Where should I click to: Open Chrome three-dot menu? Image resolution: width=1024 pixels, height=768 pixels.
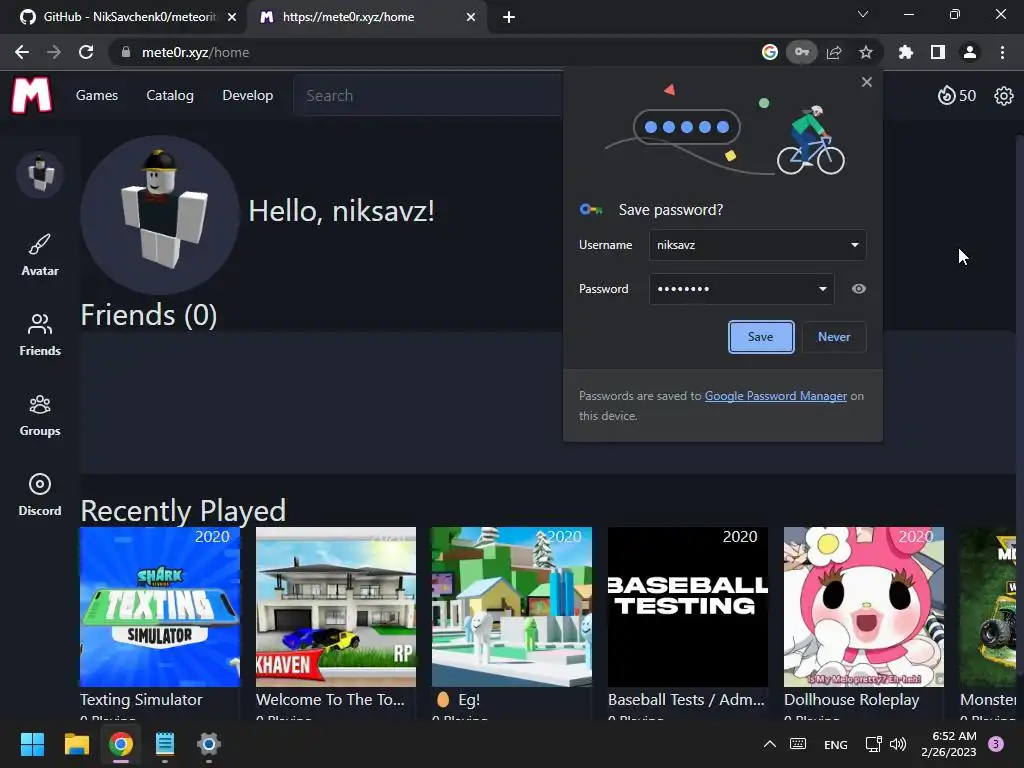click(1002, 52)
